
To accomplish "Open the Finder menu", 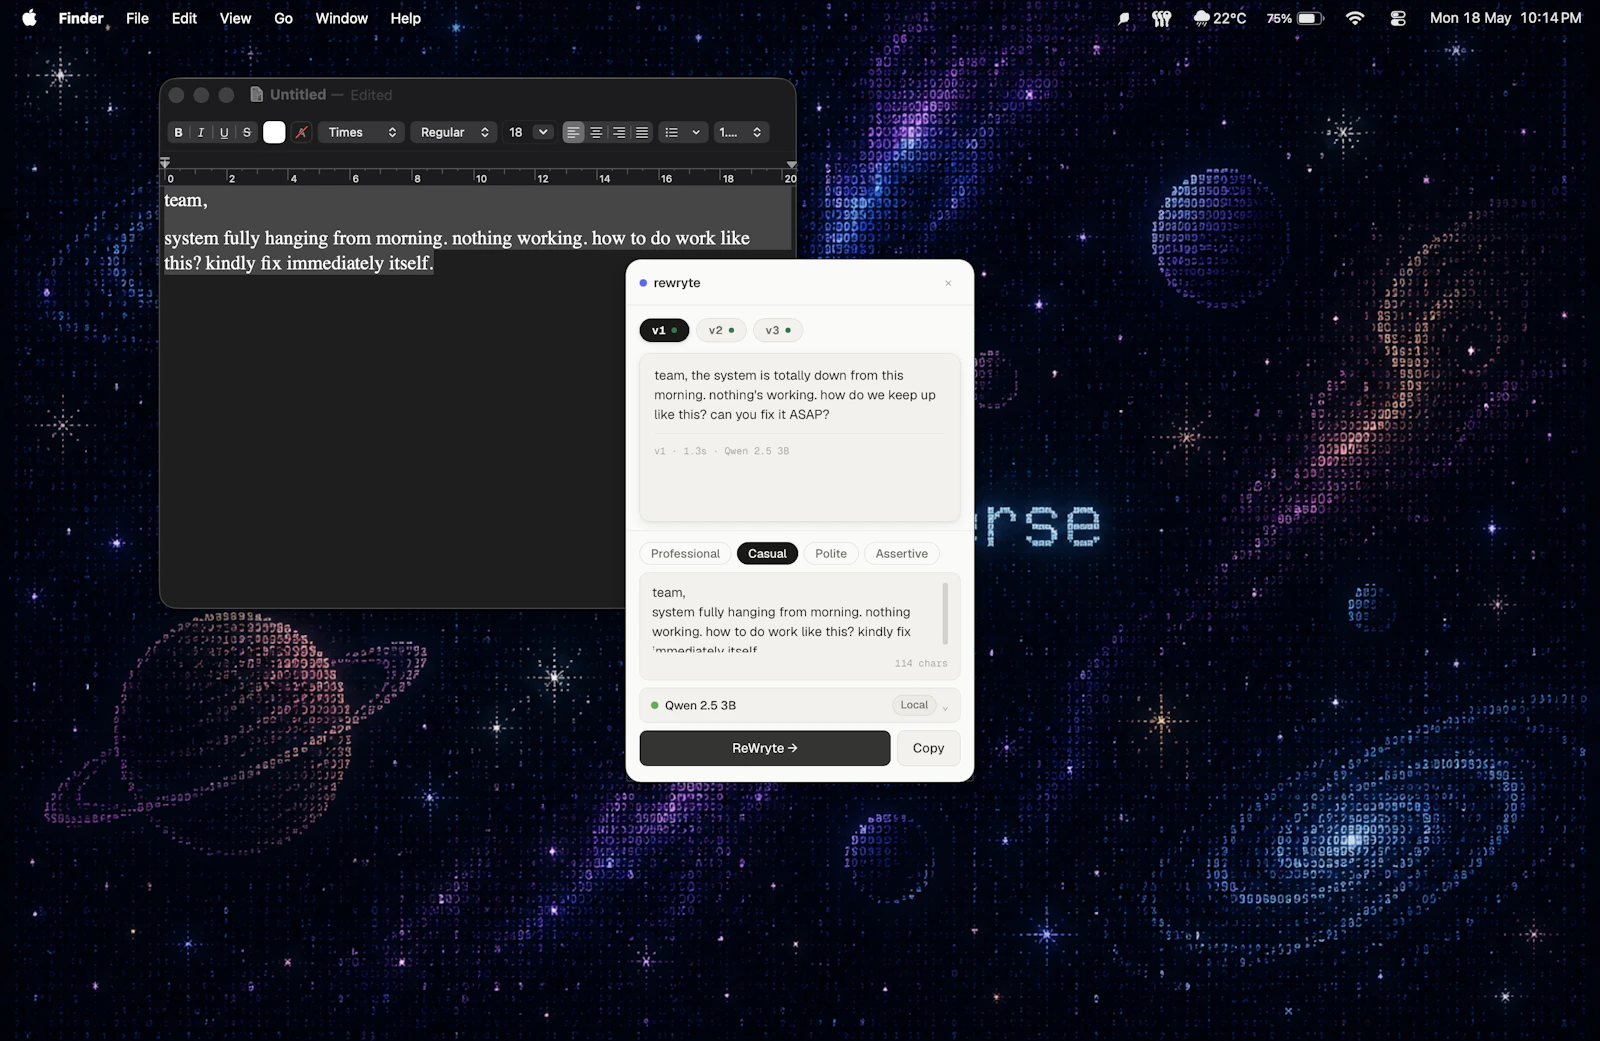I will pos(81,18).
